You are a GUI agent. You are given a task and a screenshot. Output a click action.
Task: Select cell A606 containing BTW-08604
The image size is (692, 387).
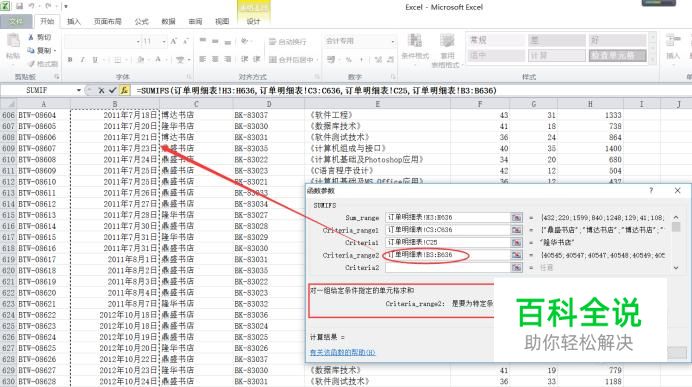43,115
